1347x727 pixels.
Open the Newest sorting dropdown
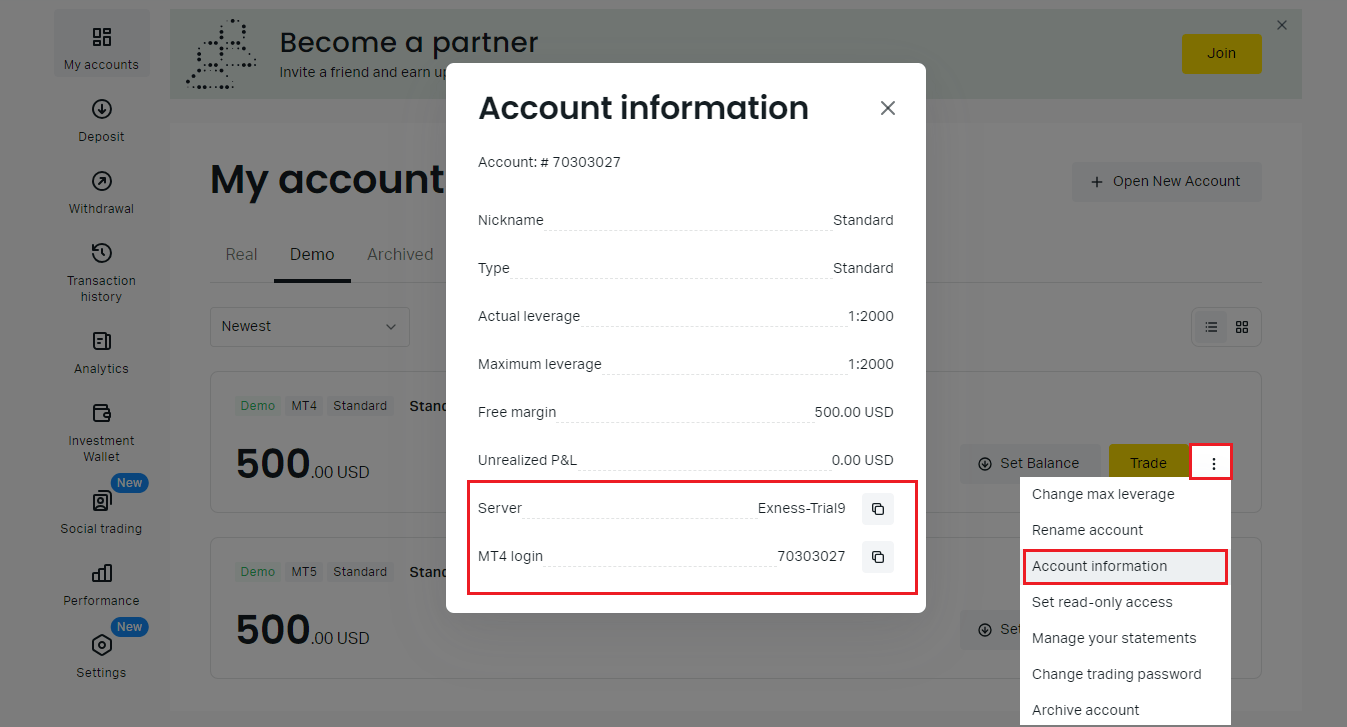pyautogui.click(x=309, y=327)
